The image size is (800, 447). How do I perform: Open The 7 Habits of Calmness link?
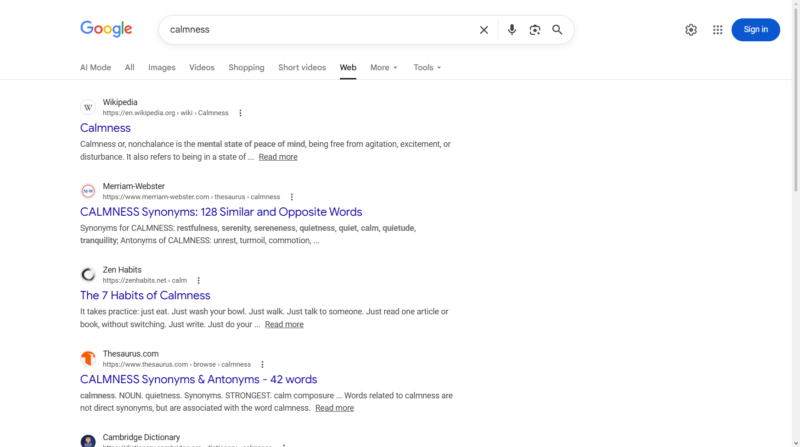pos(145,296)
